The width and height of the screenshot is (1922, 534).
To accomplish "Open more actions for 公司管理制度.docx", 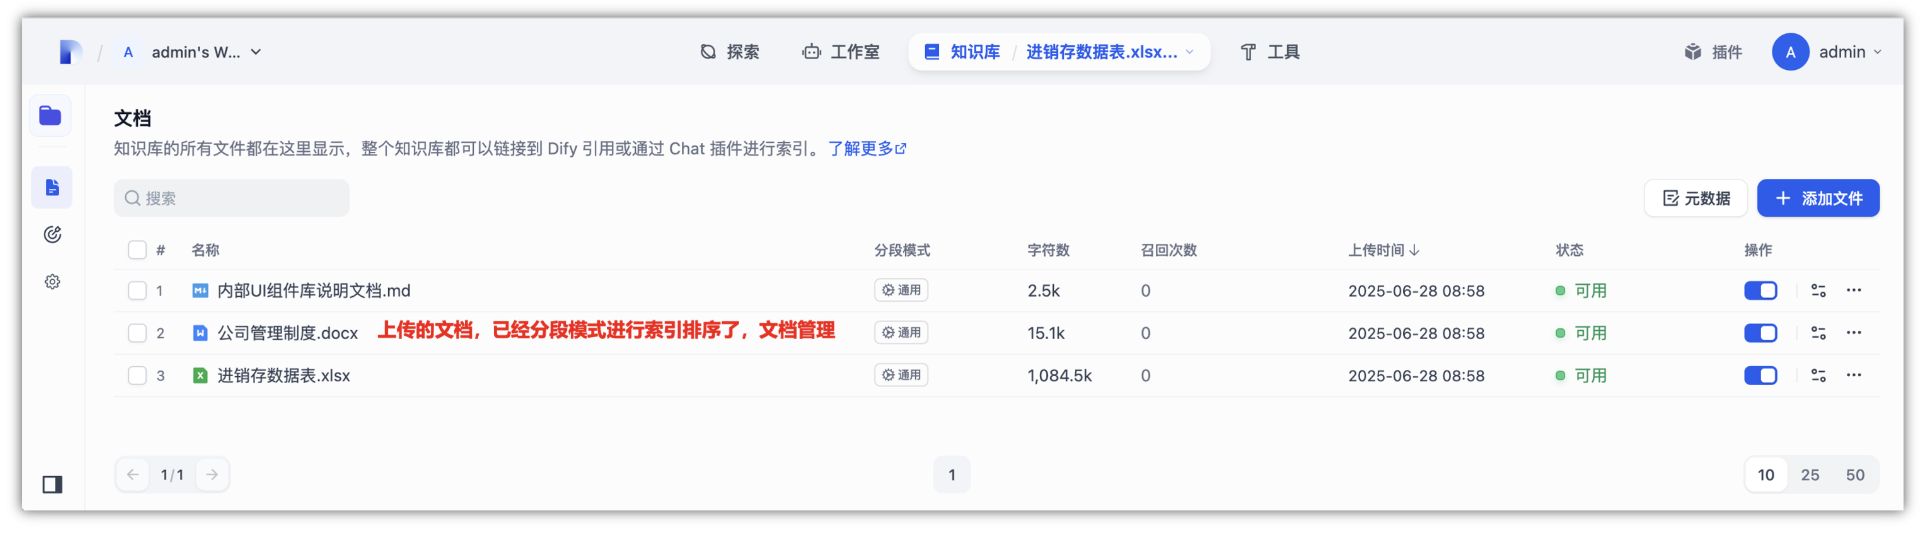I will click(x=1854, y=333).
